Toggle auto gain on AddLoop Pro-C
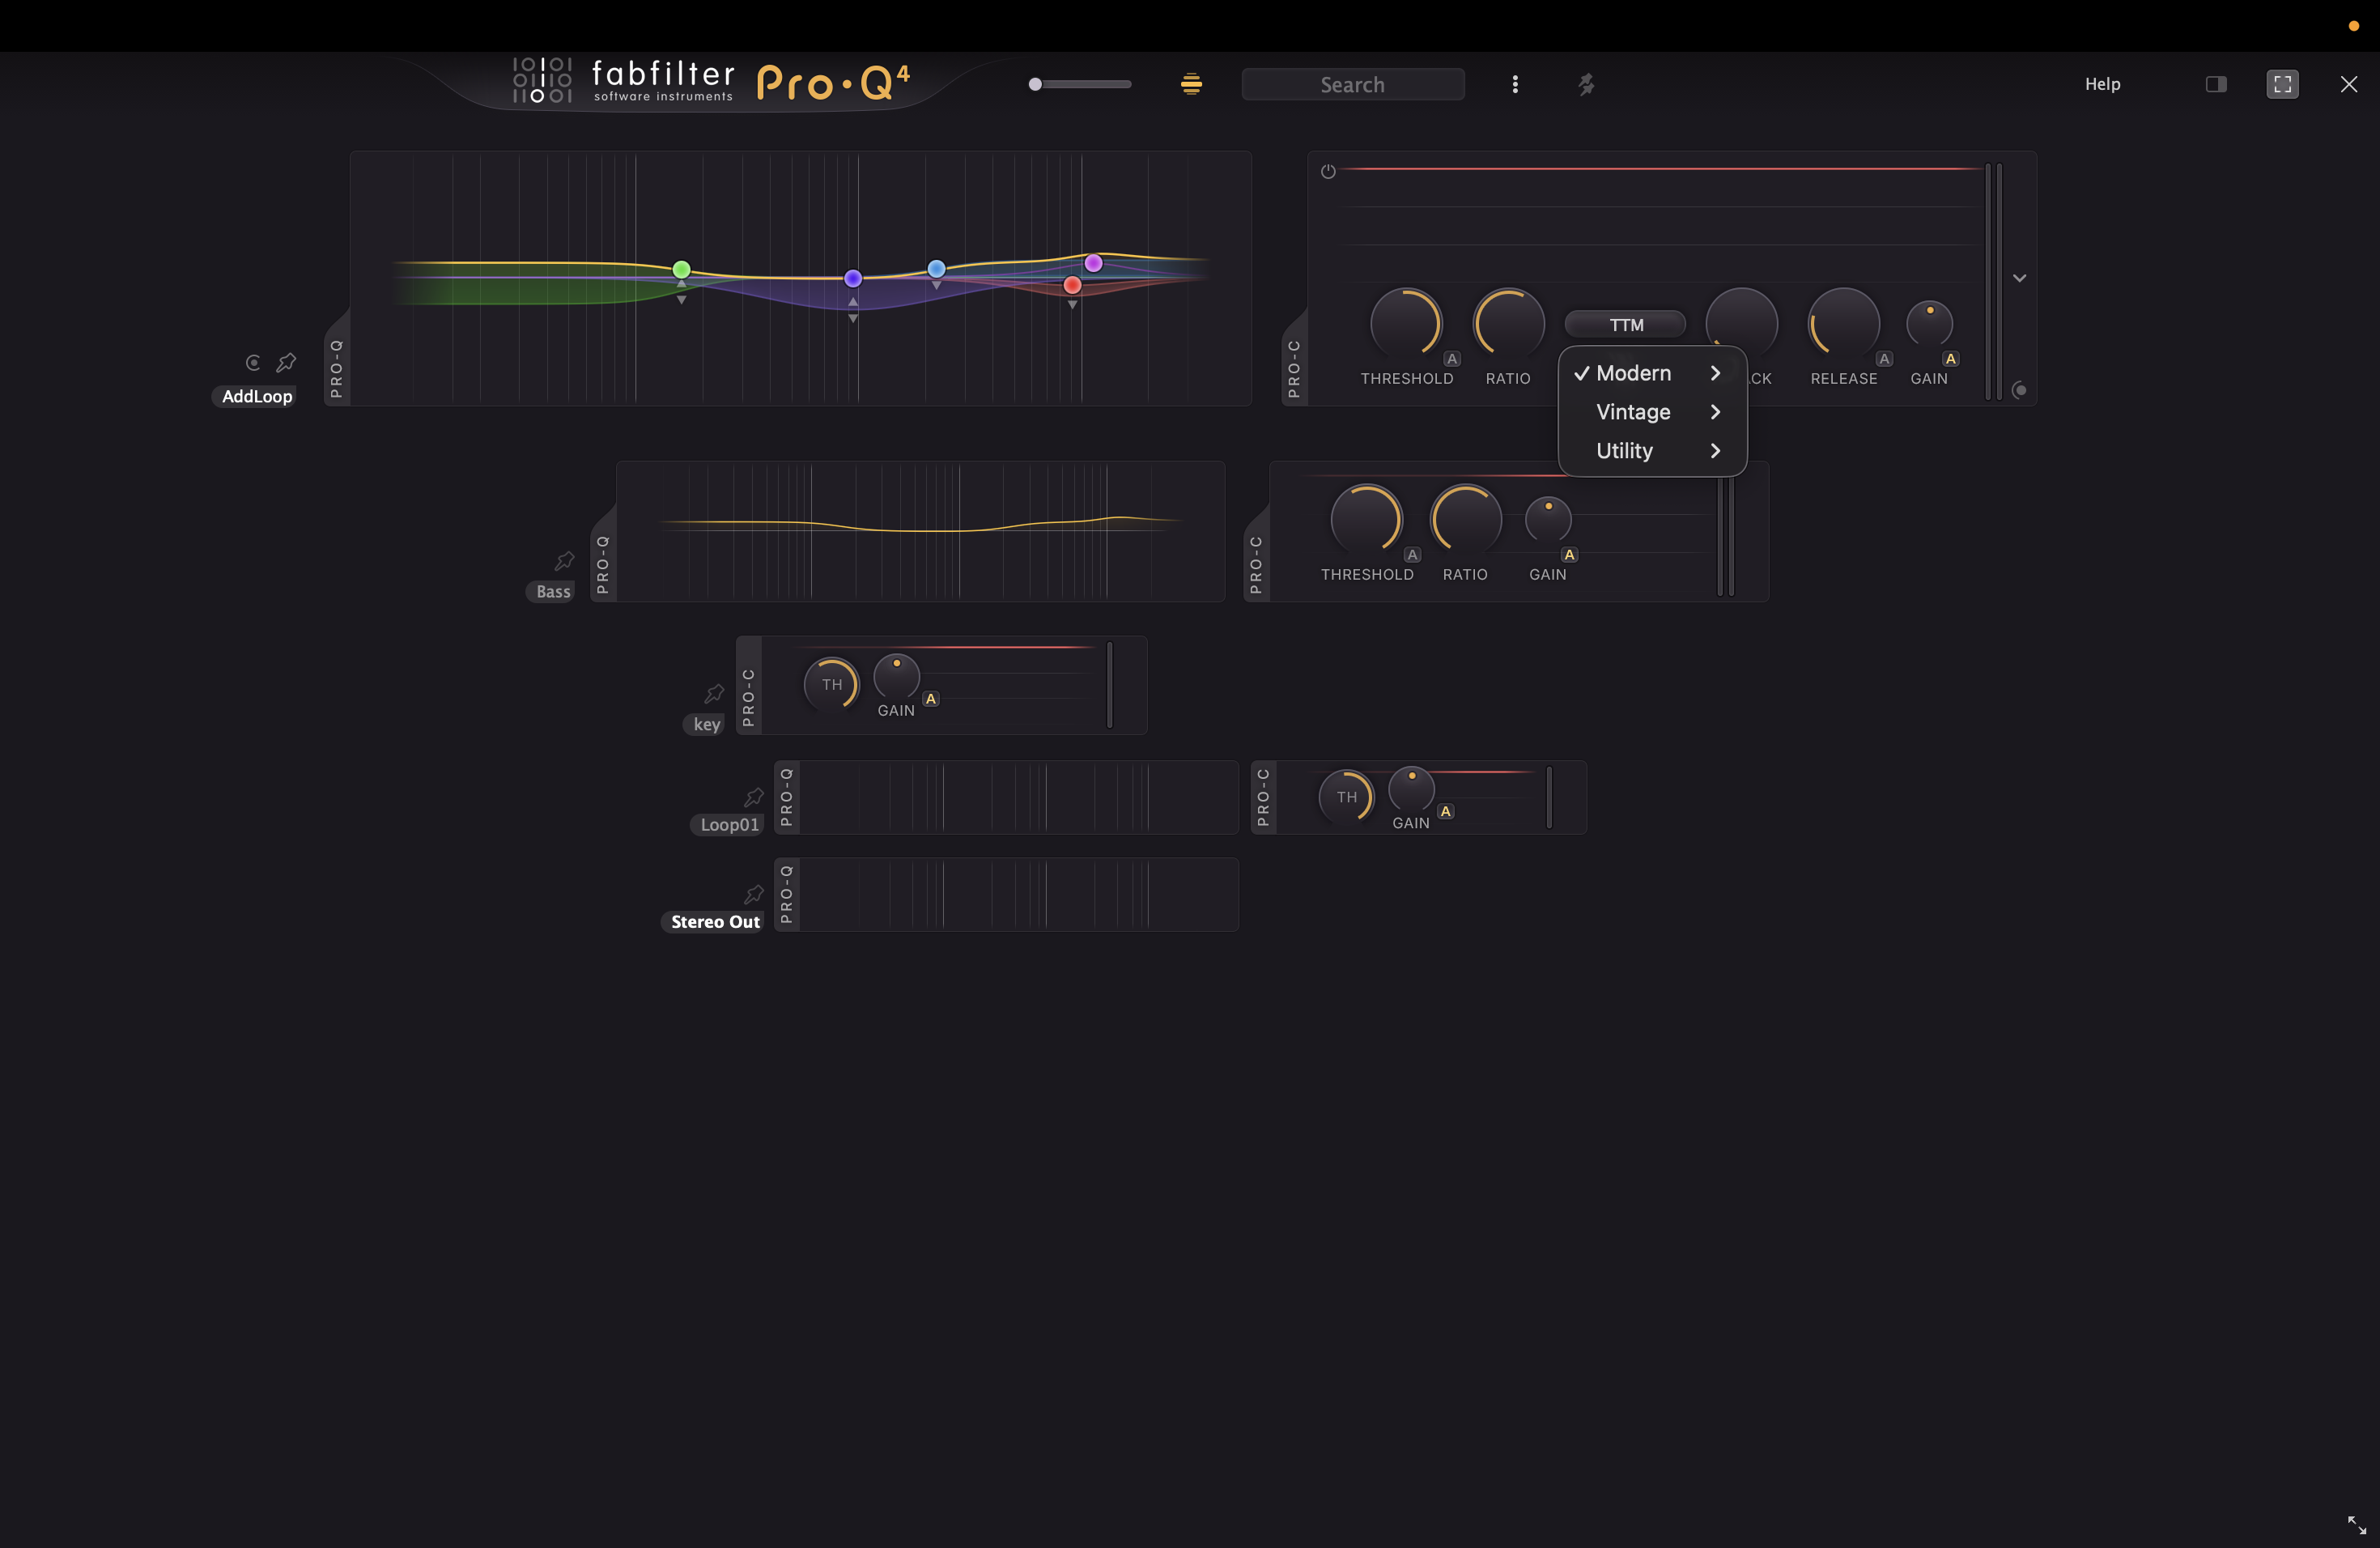 coord(1950,359)
